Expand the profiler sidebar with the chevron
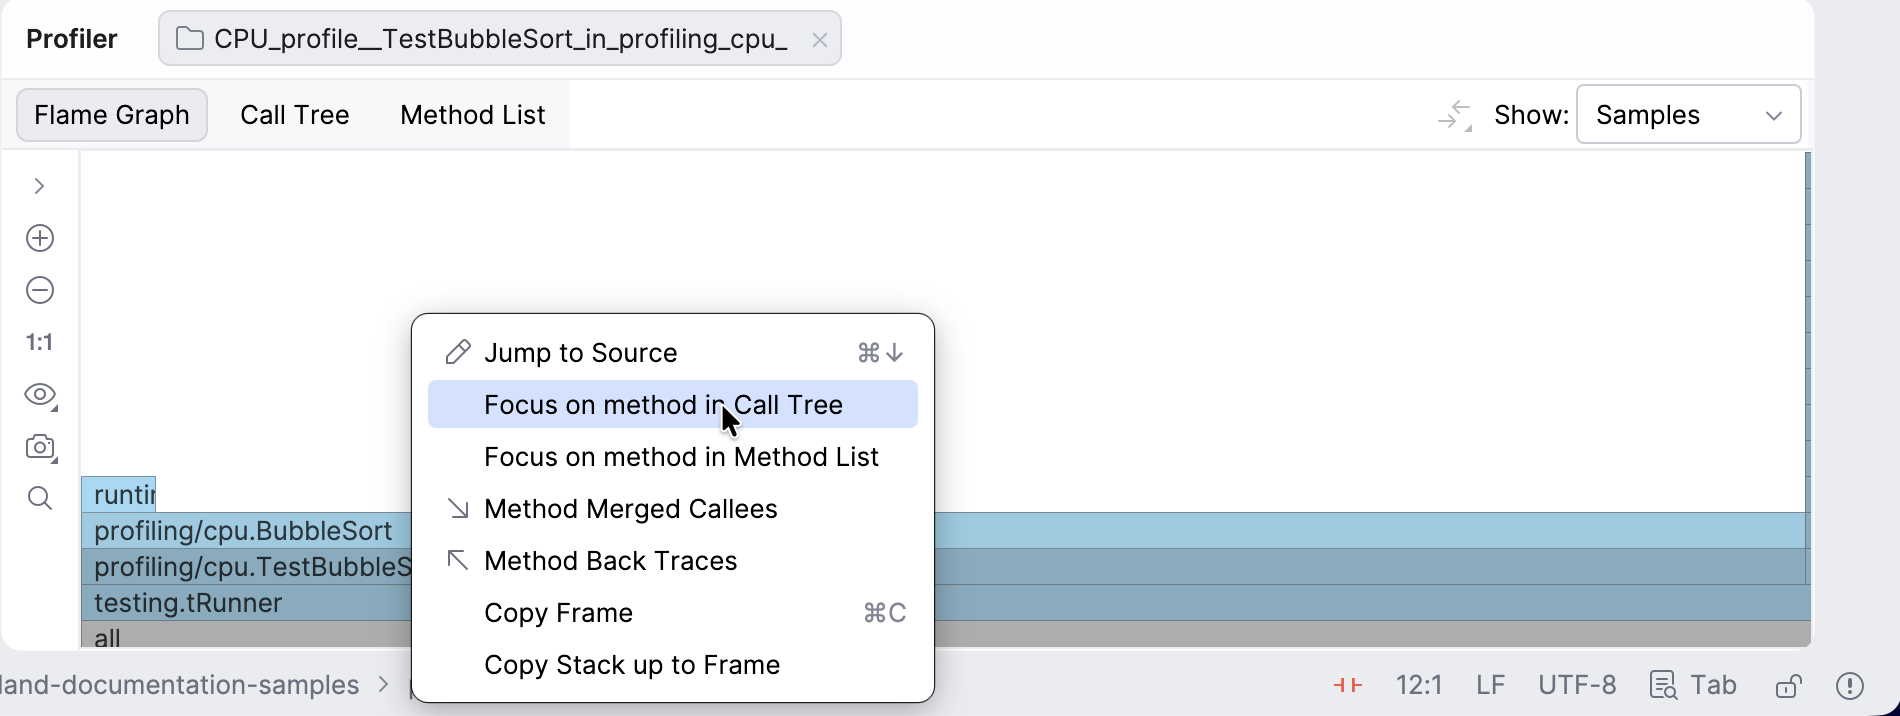The image size is (1900, 716). click(x=39, y=186)
